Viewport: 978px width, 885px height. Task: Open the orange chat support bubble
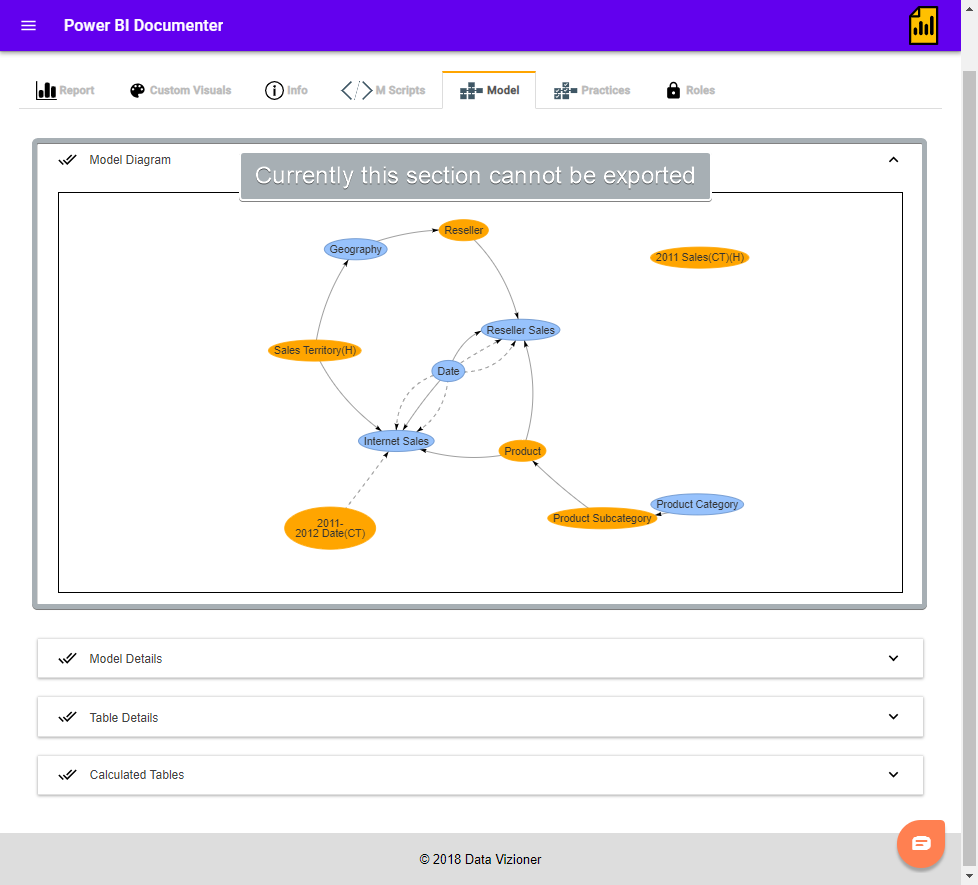[x=921, y=844]
